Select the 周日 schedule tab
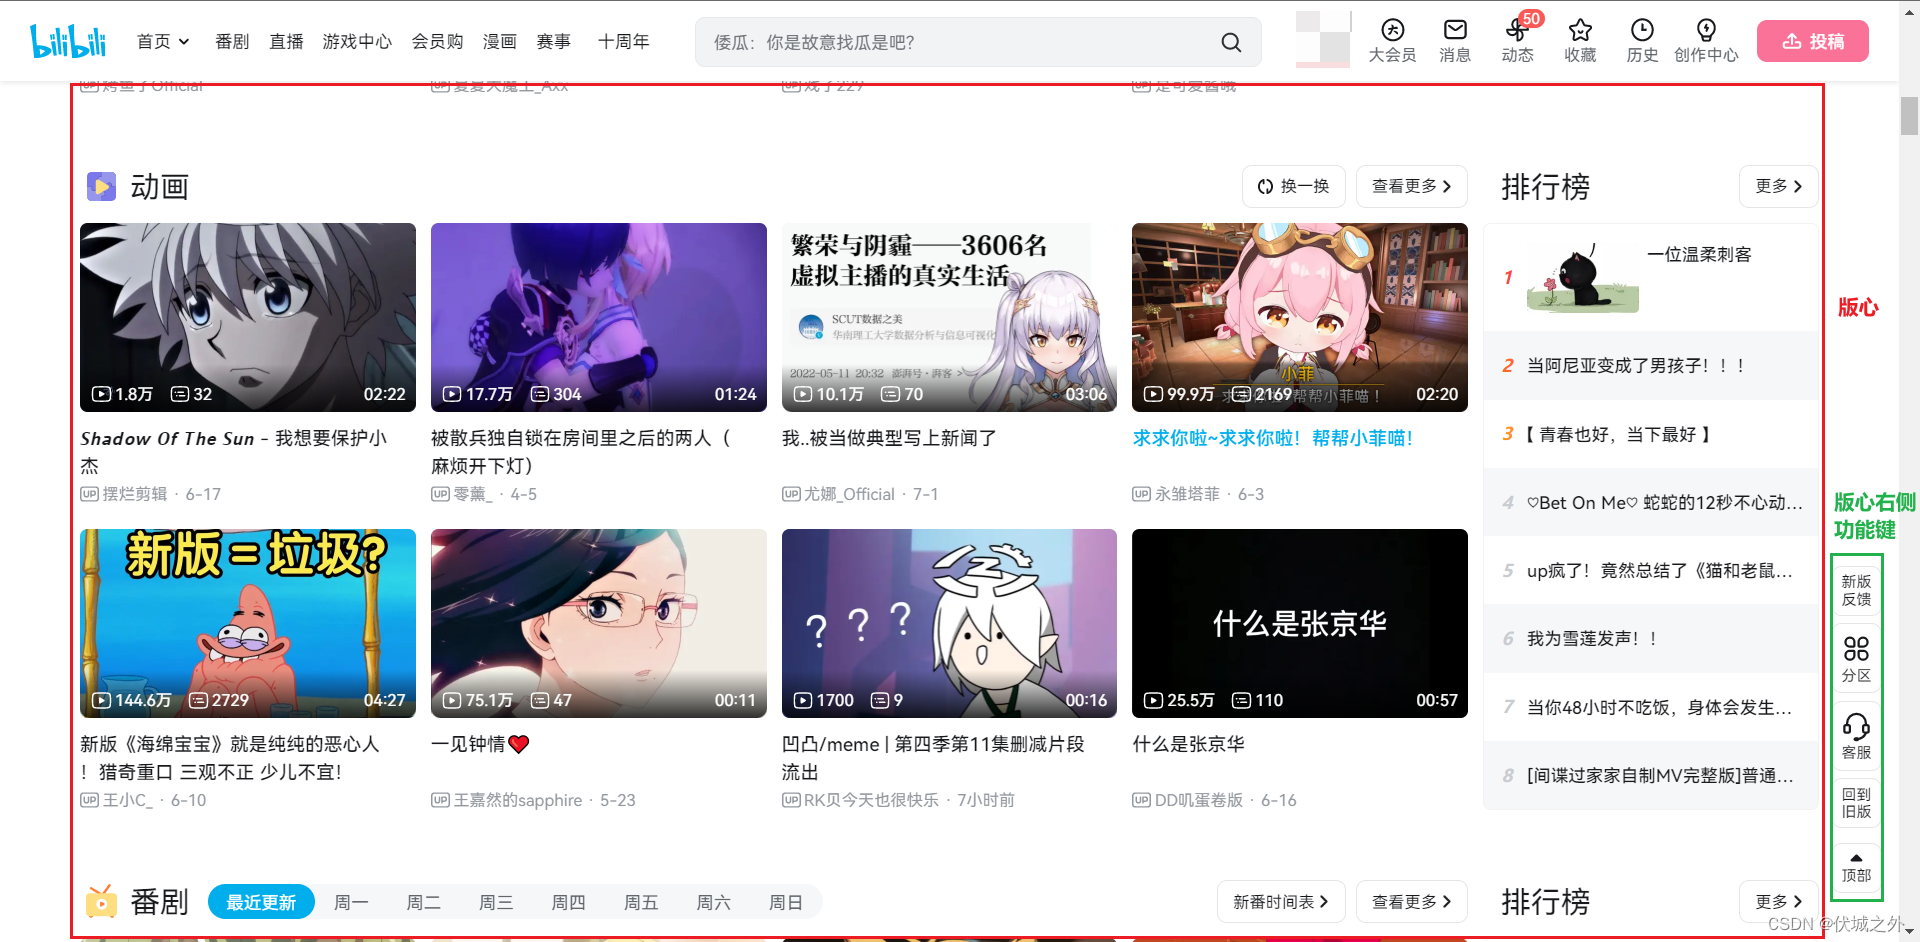The height and width of the screenshot is (942, 1920). pos(785,902)
